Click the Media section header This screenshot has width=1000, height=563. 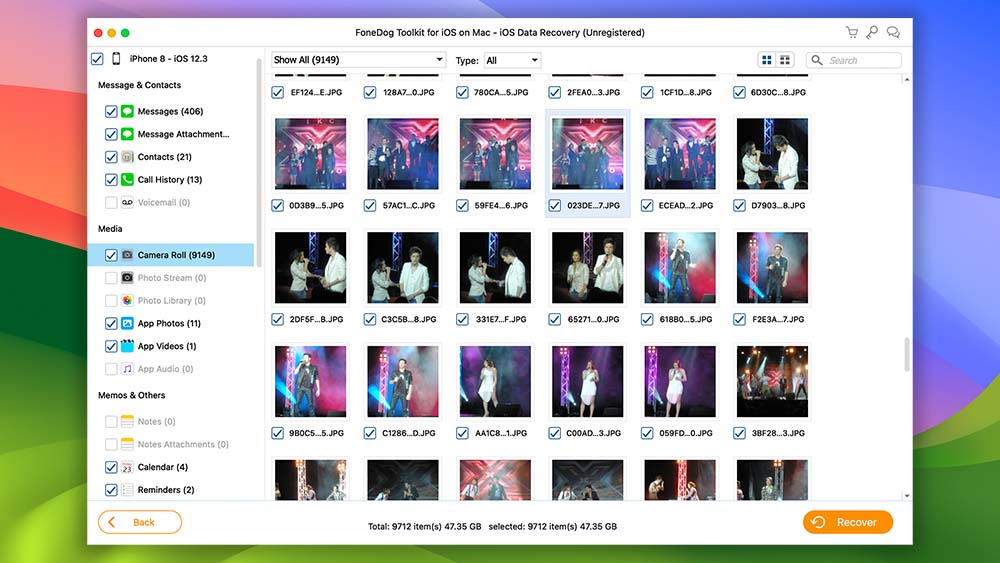click(110, 228)
